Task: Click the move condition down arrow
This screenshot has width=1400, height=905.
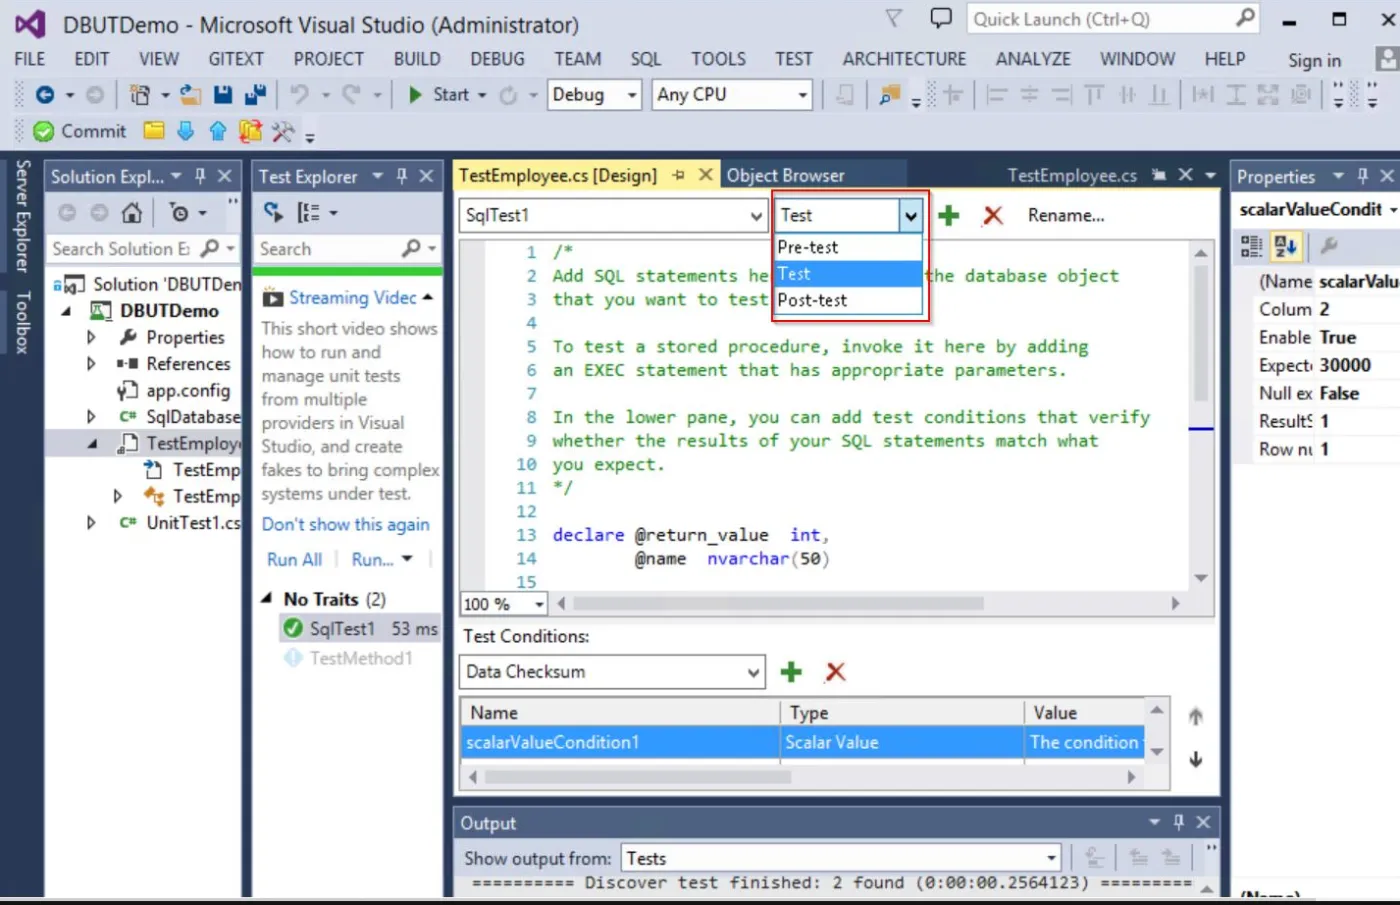Action: pos(1196,759)
